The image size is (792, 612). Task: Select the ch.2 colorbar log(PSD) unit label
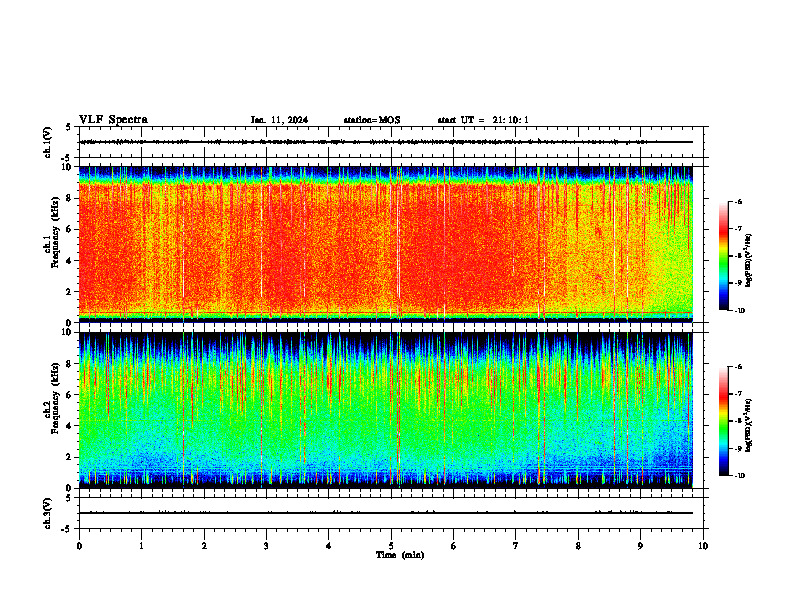pos(748,425)
